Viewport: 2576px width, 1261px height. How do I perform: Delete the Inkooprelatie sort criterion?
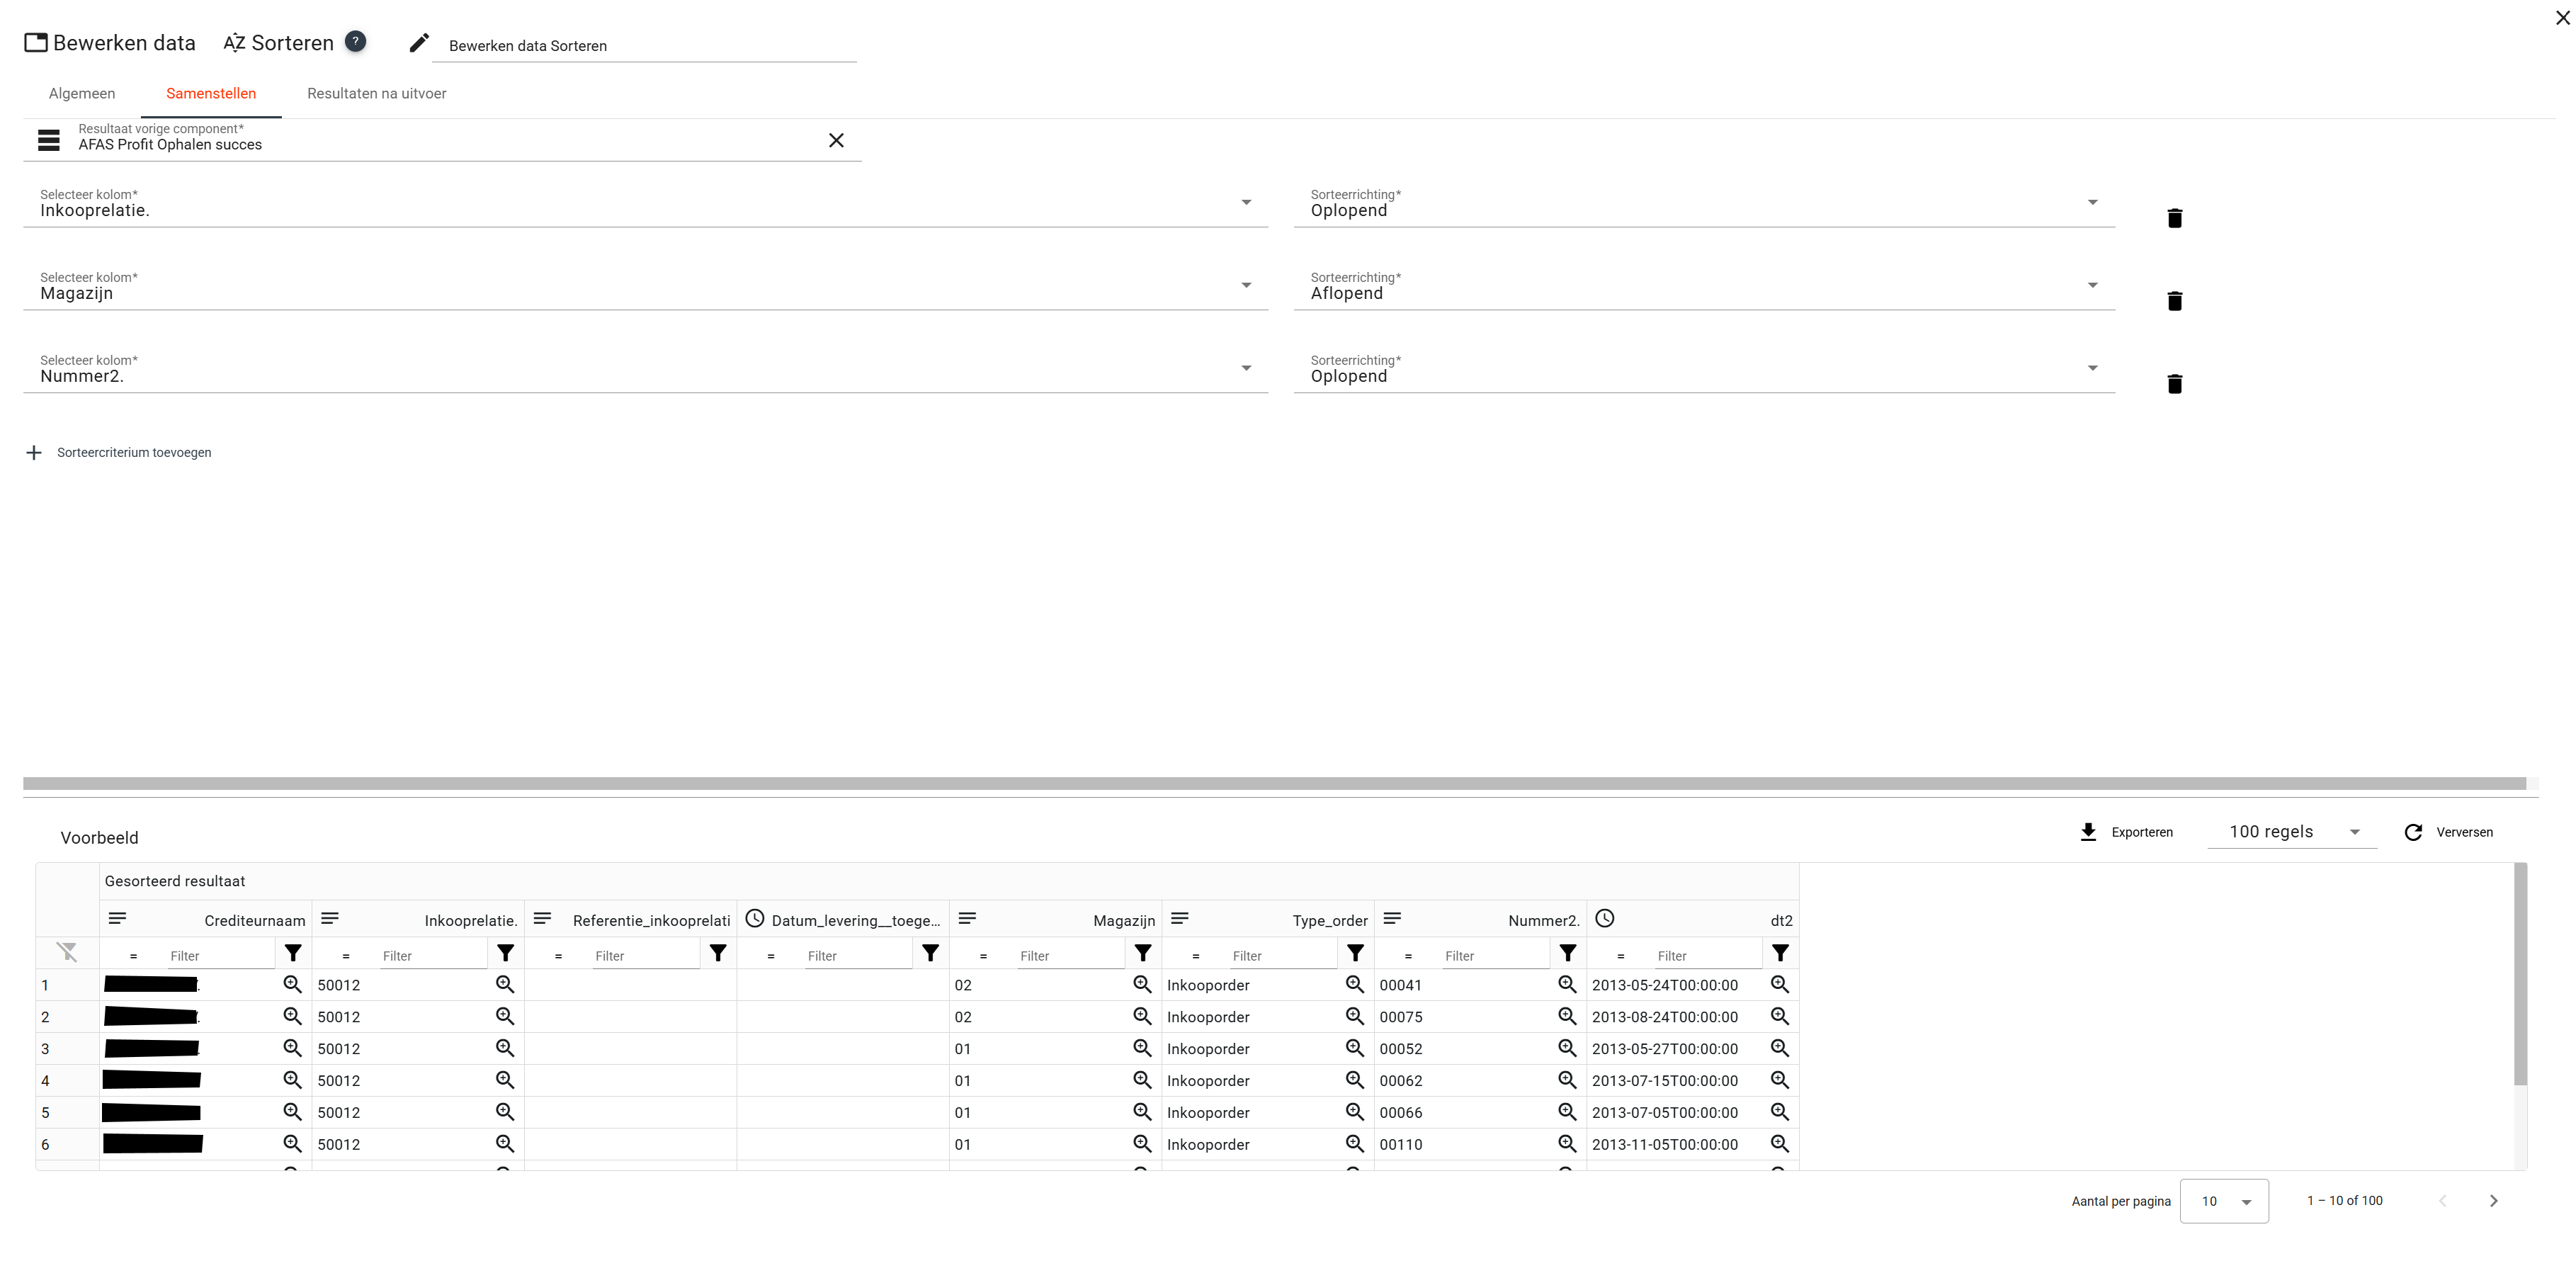[x=2174, y=218]
